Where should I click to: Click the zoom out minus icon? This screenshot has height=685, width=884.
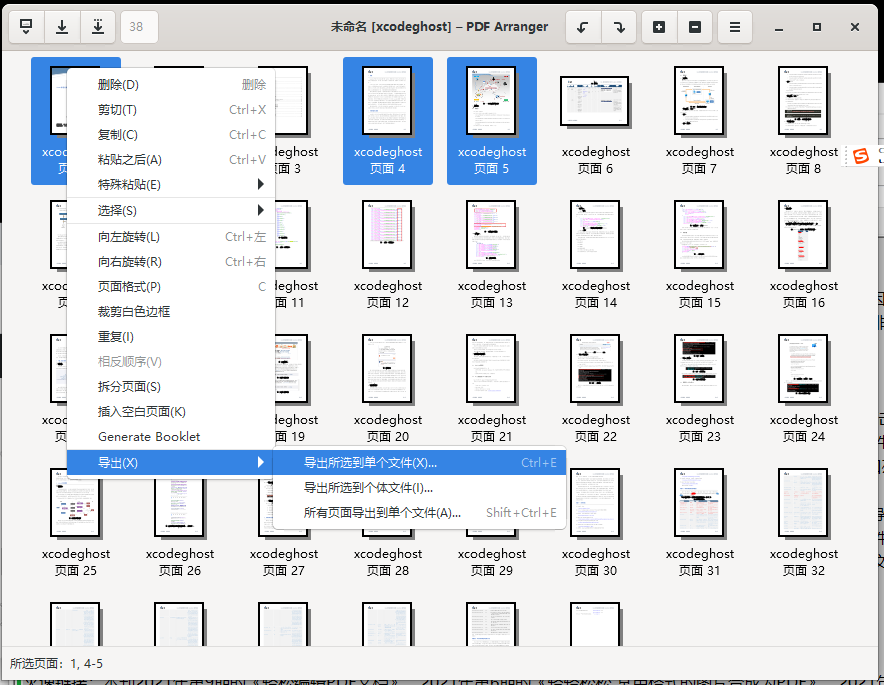[695, 26]
